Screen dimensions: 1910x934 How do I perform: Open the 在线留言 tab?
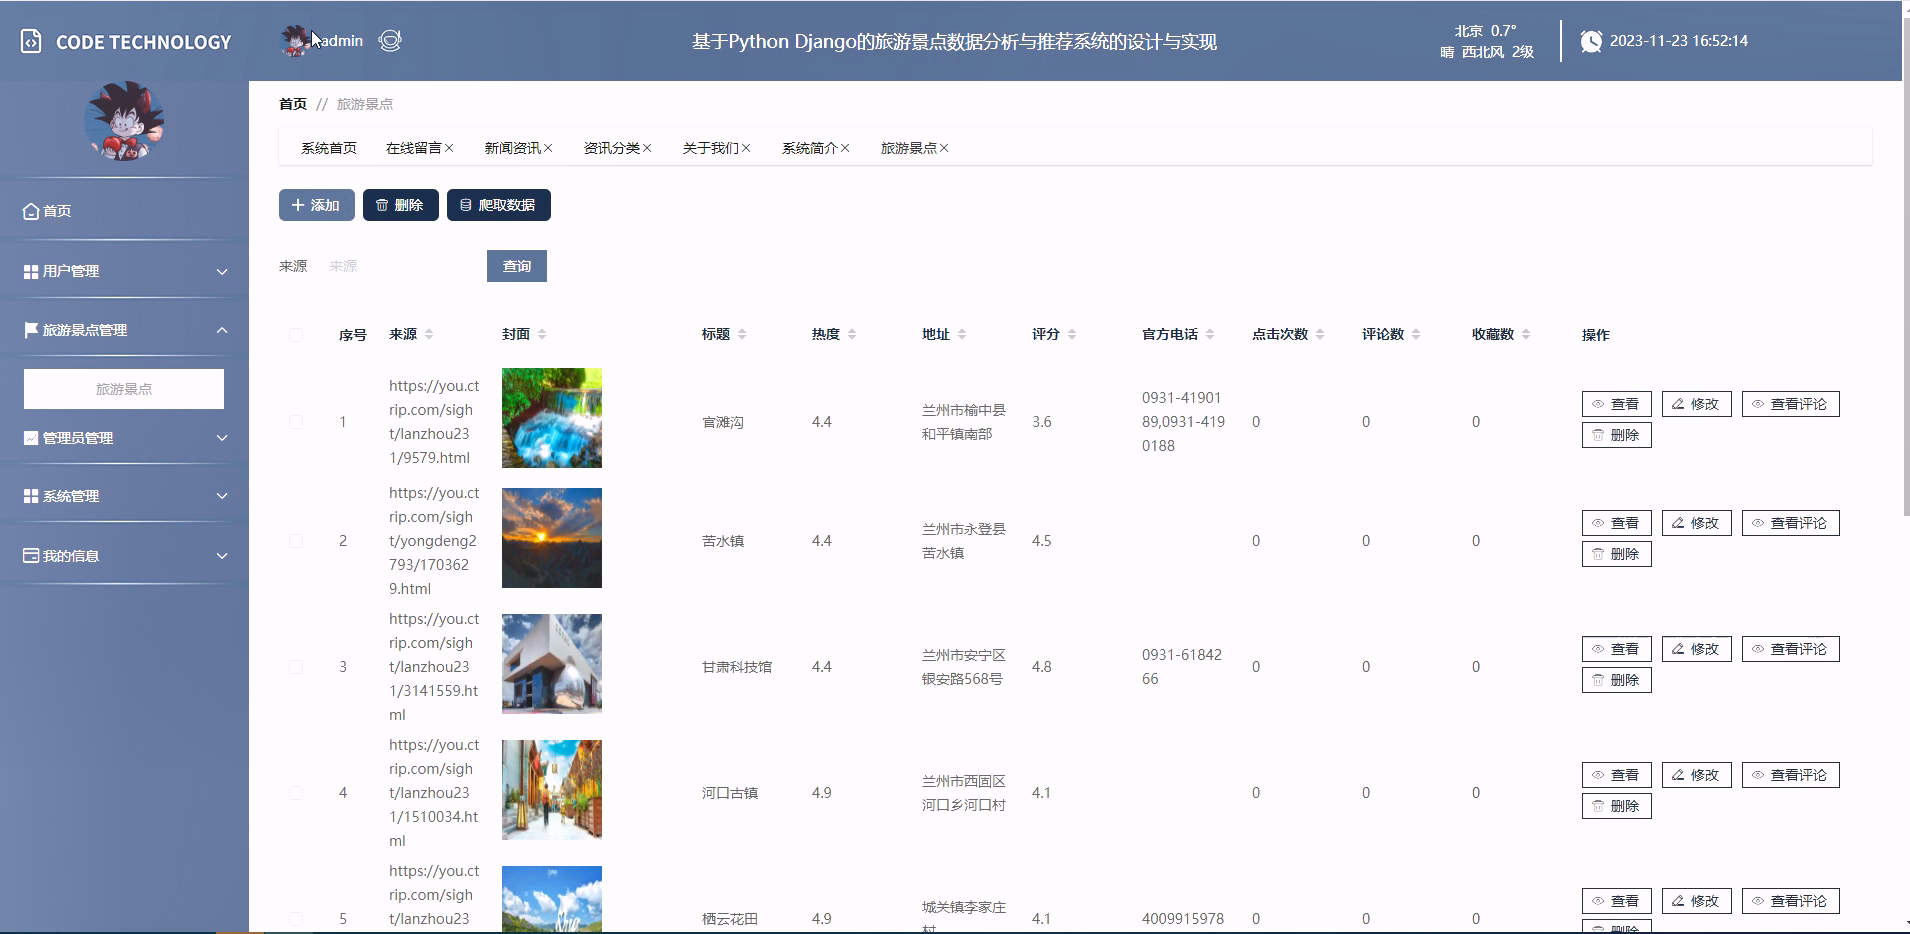(x=413, y=147)
